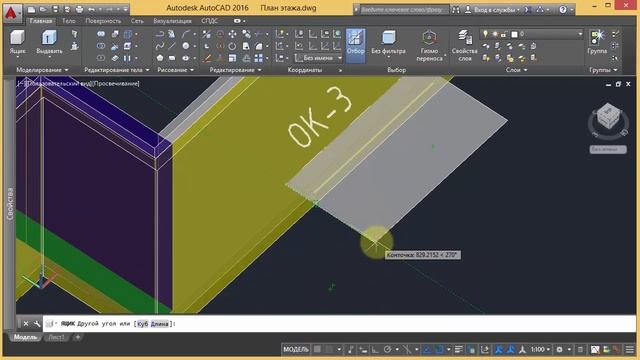Expand the Редактирование panel
640x360 pixels.
pos(235,70)
